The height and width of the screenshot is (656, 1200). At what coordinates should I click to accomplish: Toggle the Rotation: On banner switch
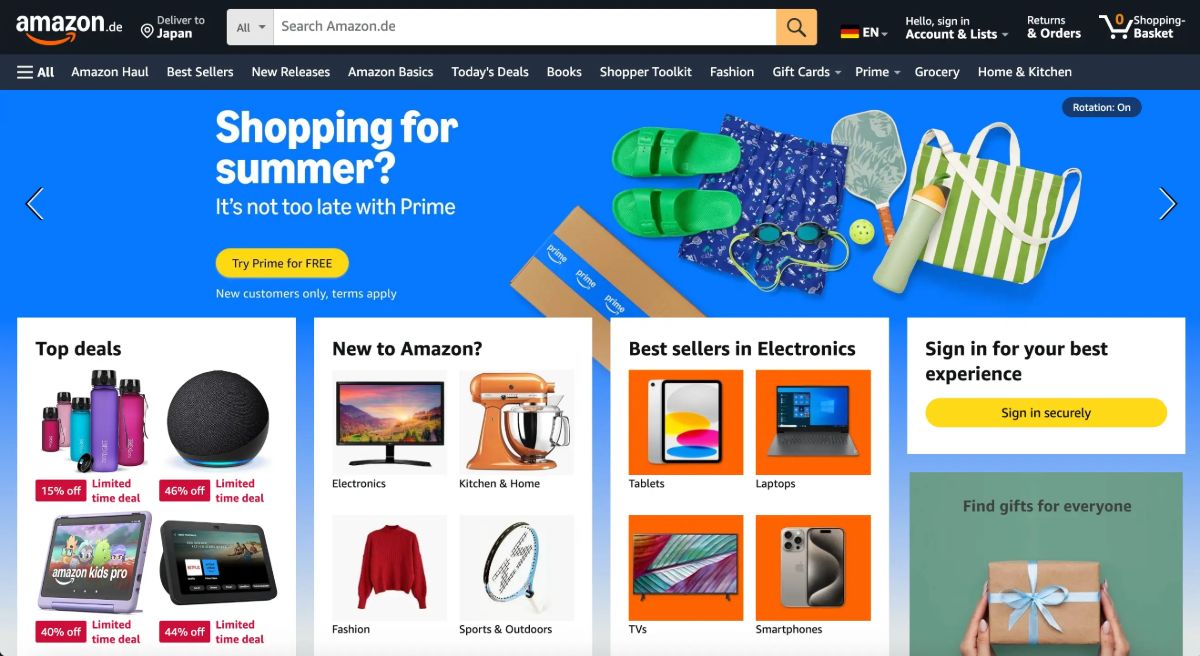[1101, 107]
